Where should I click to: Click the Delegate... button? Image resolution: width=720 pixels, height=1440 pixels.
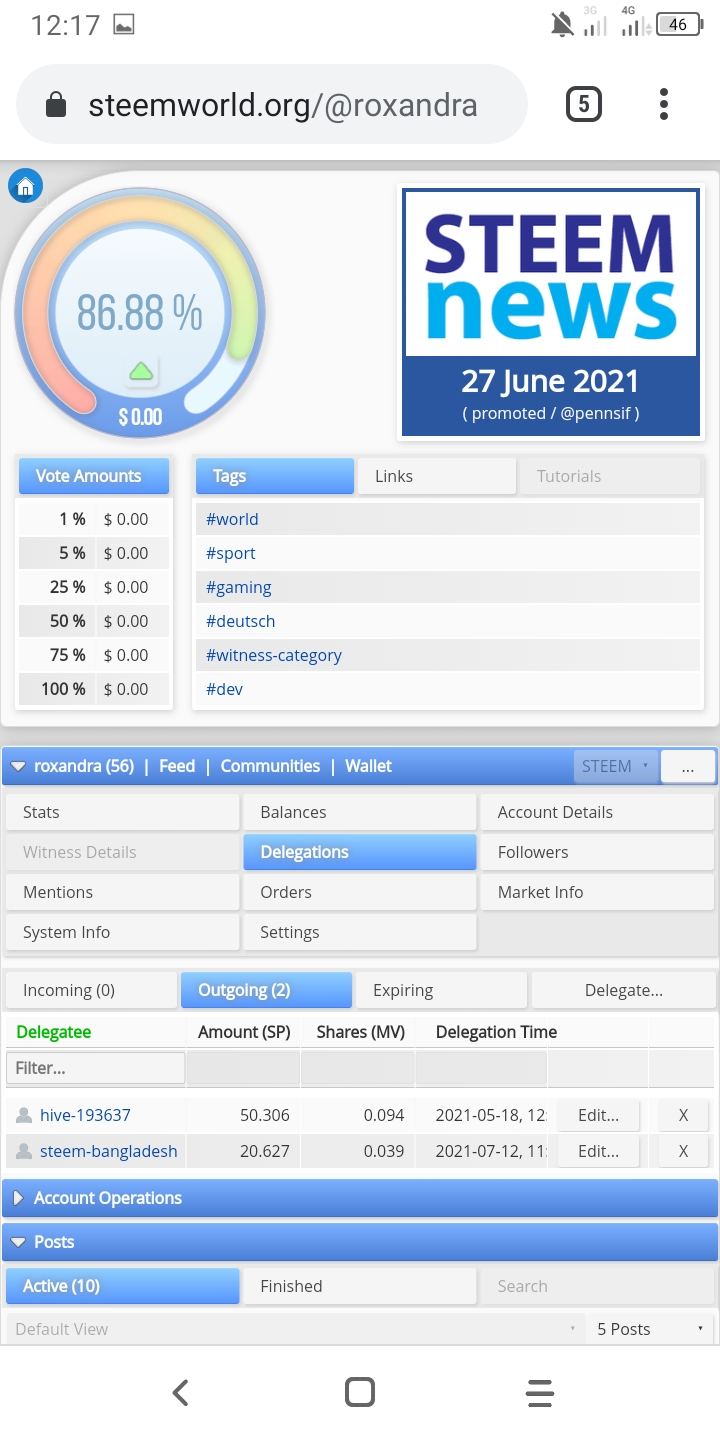[x=623, y=990]
